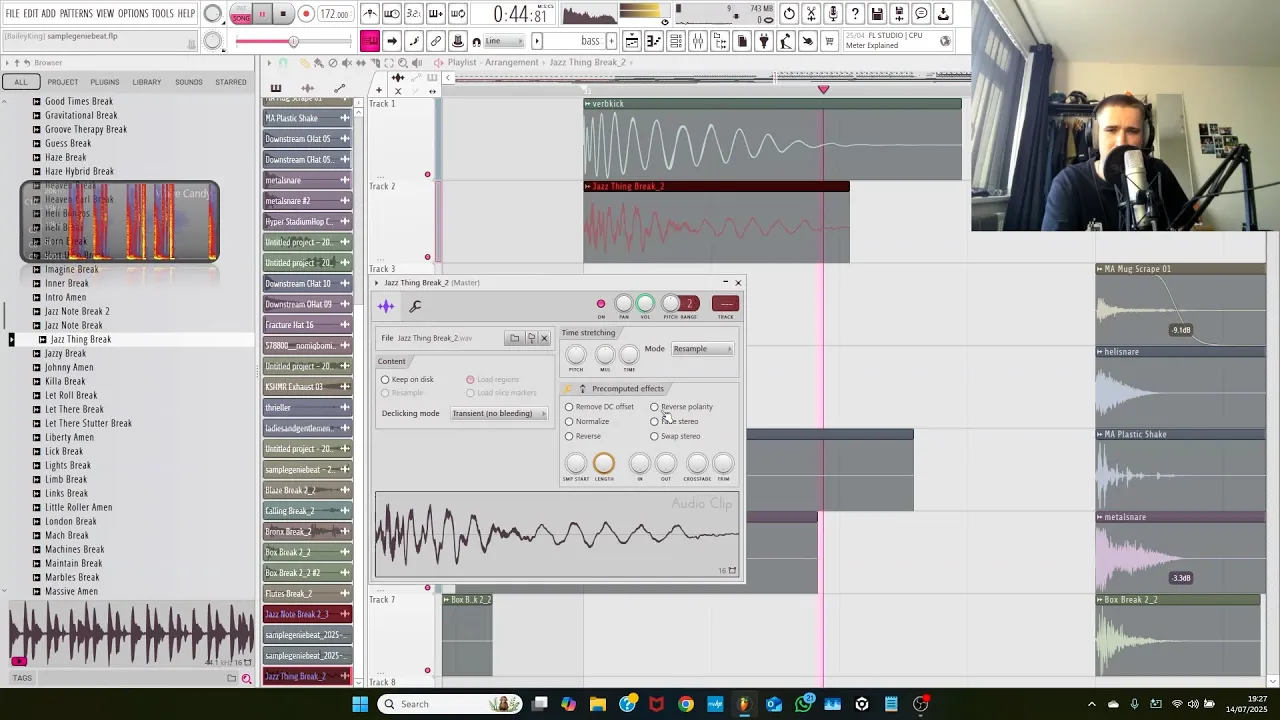Set the tempo 172 field
The image size is (1280, 720).
335,14
